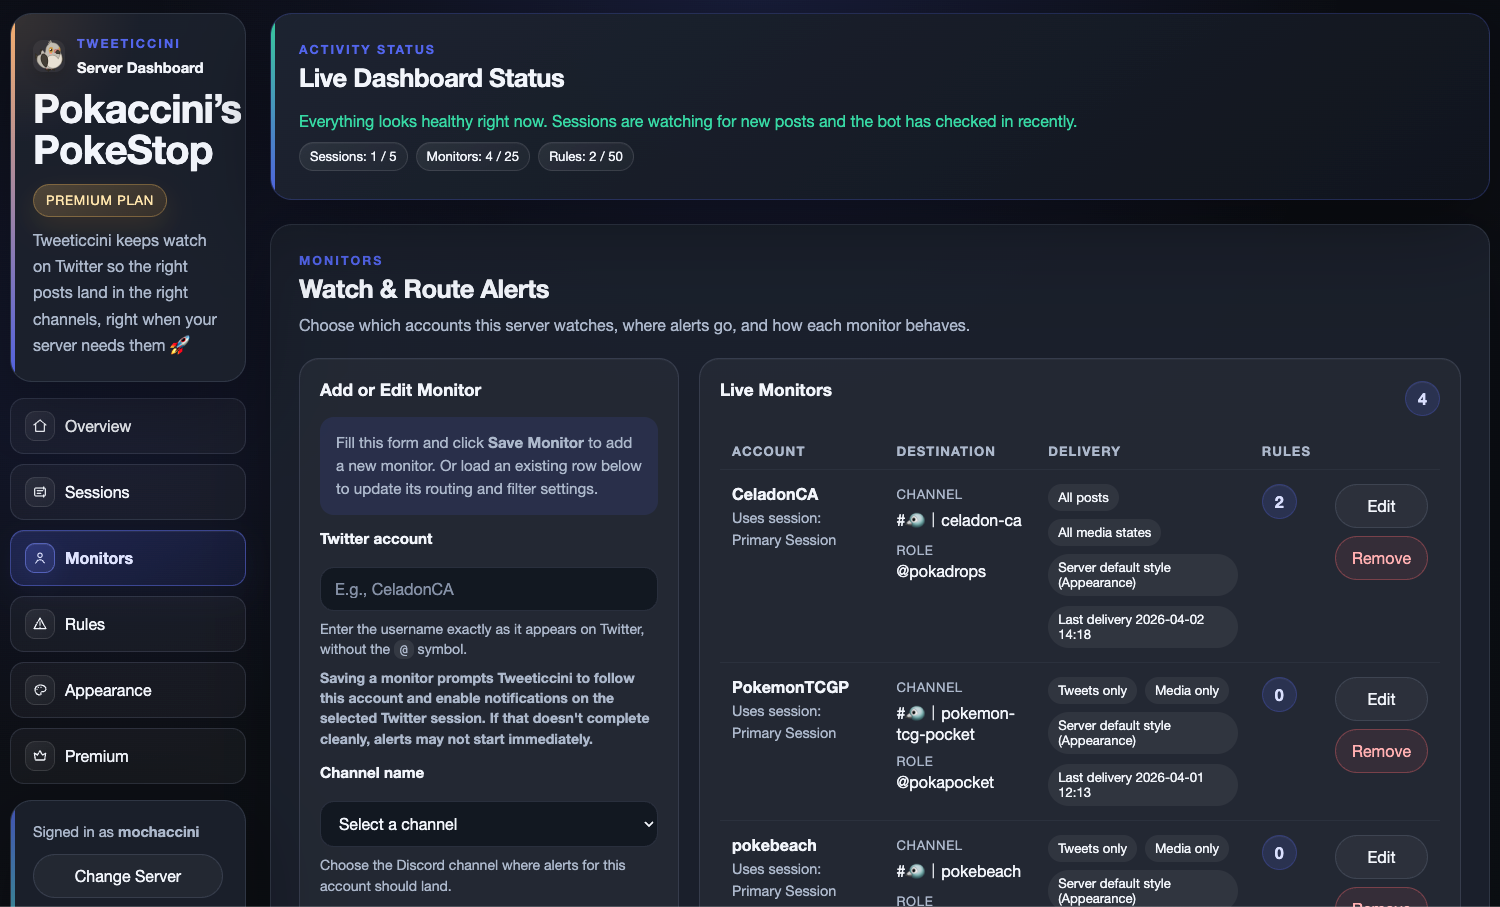
Task: Click the Twitter account input field
Action: (x=488, y=589)
